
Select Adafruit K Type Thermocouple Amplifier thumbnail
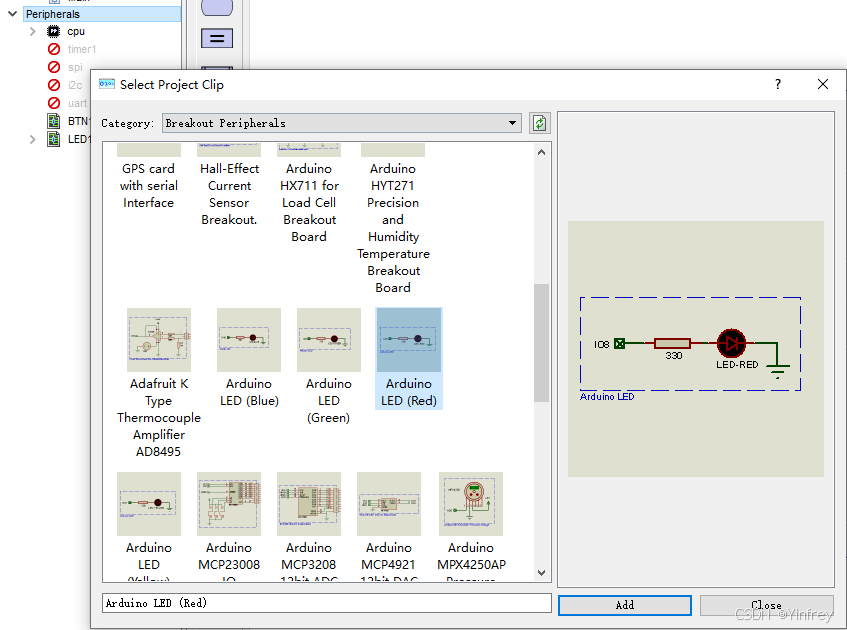(x=159, y=340)
